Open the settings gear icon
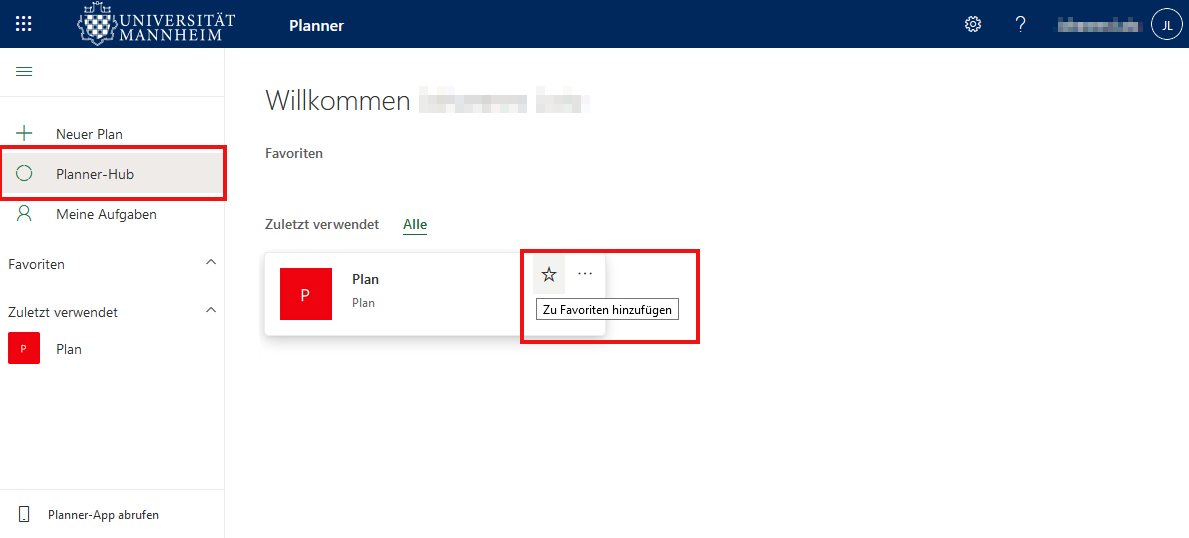1189x538 pixels. [x=972, y=24]
